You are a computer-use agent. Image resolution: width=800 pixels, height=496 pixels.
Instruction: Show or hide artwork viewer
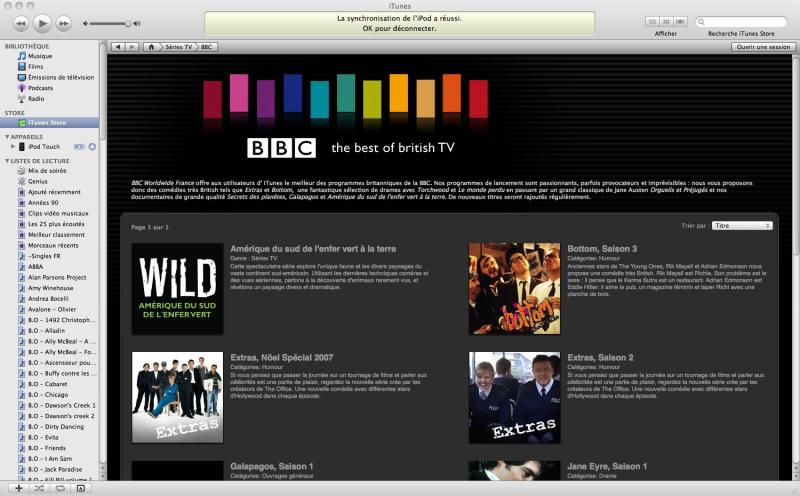[x=81, y=488]
